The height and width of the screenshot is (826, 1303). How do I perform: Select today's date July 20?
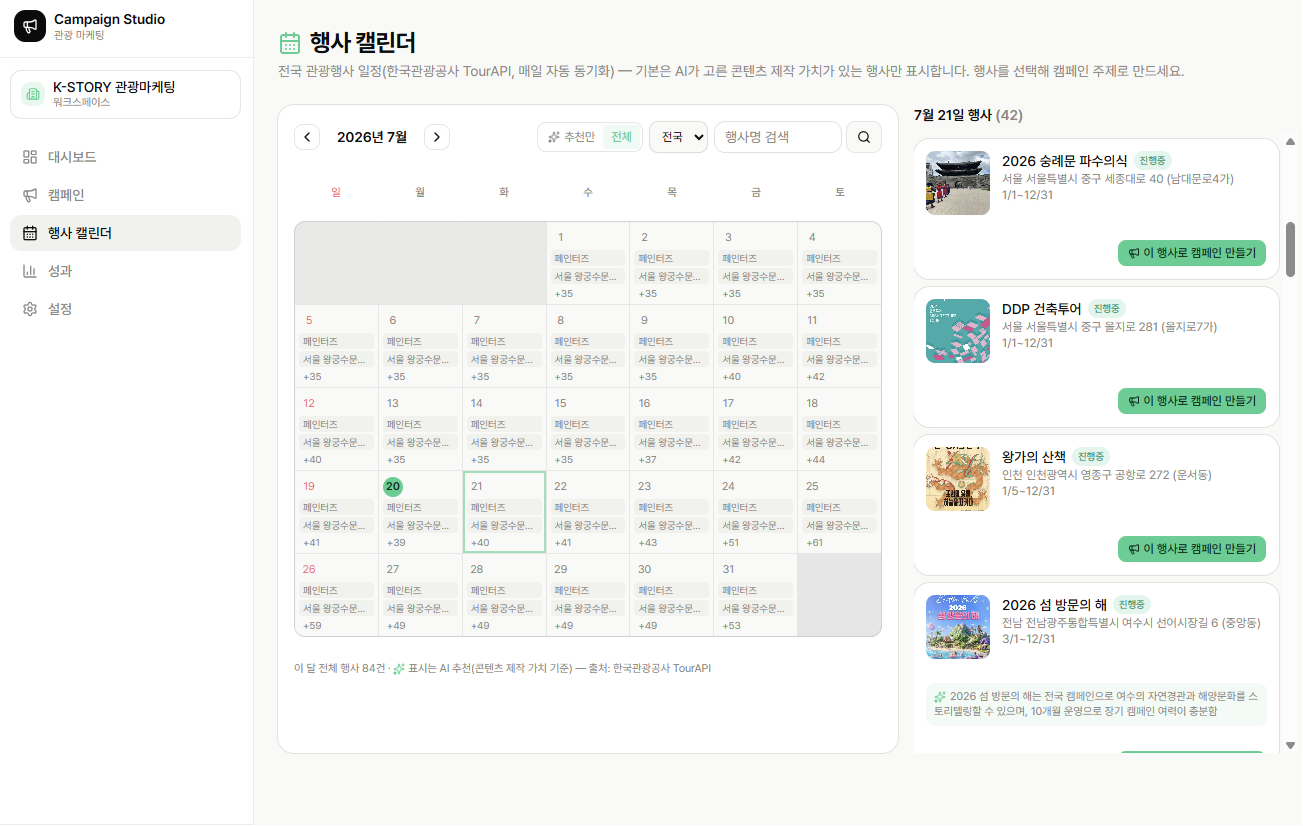420,512
